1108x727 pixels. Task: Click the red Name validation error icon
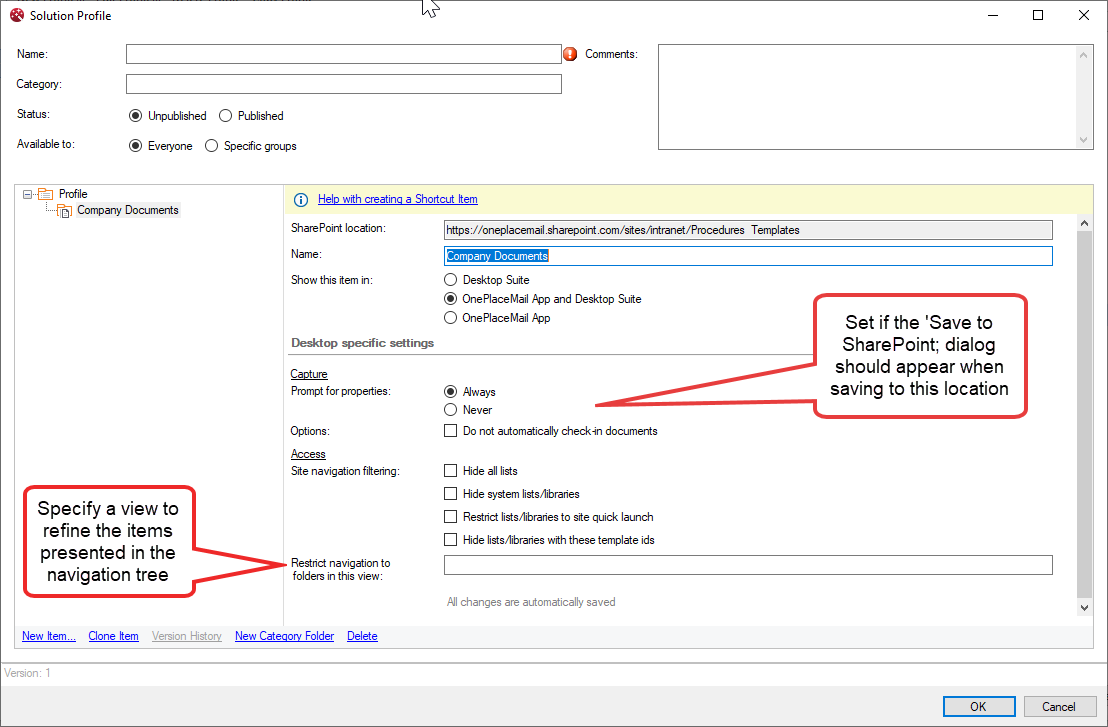click(x=571, y=54)
